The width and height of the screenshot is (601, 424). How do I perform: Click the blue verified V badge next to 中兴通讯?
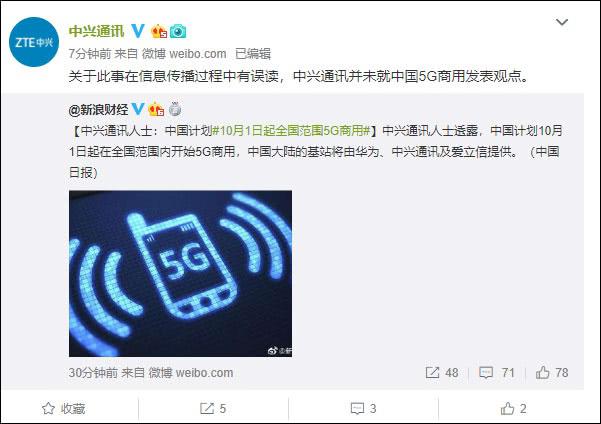tap(138, 31)
